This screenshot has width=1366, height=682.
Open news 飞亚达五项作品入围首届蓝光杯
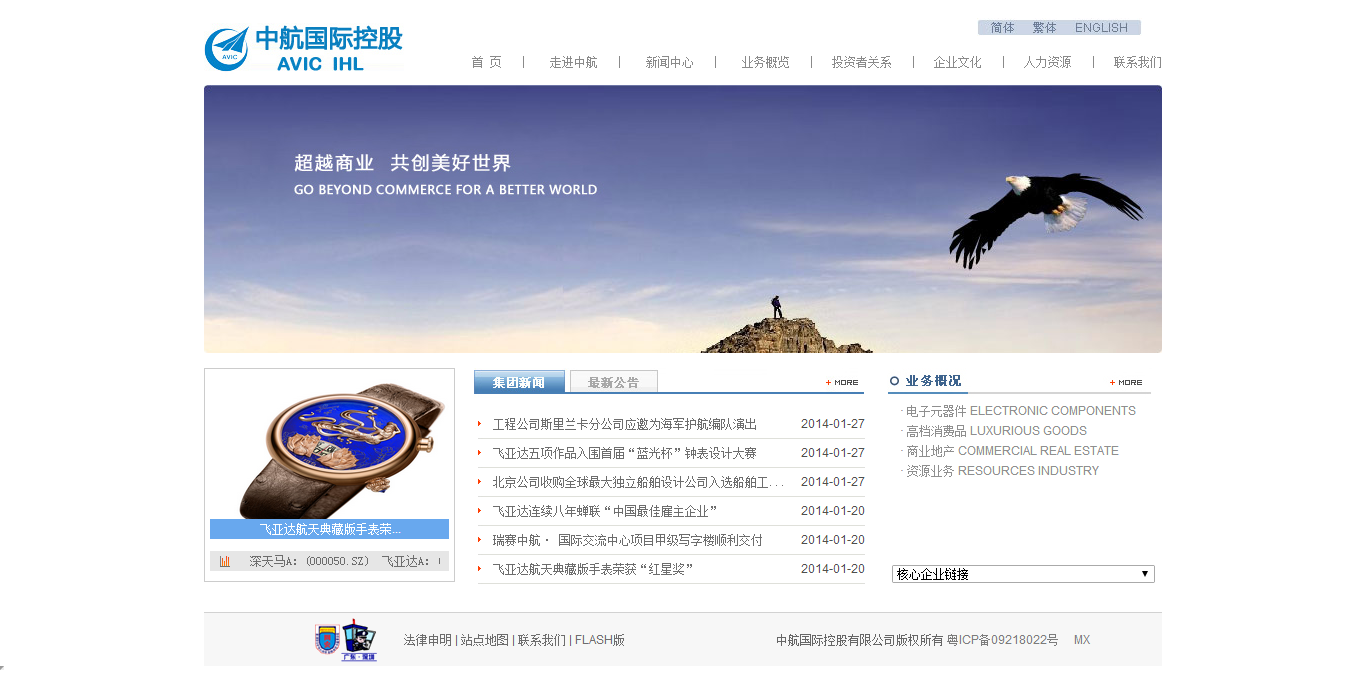pos(624,453)
